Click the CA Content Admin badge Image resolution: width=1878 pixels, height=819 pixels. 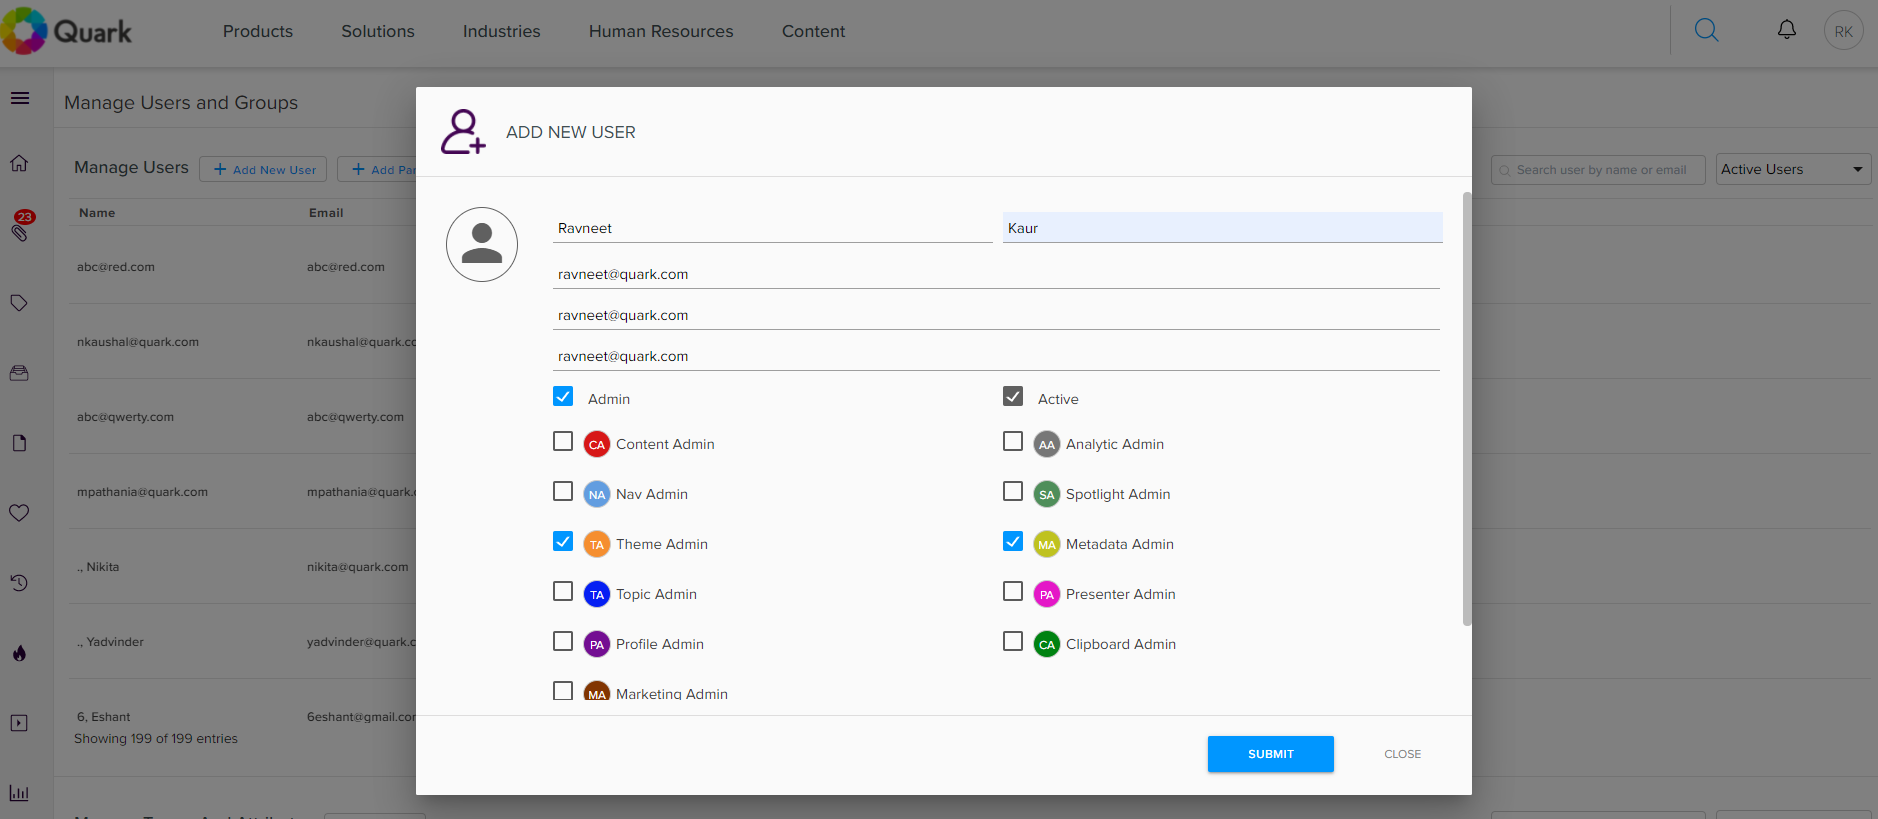click(597, 444)
